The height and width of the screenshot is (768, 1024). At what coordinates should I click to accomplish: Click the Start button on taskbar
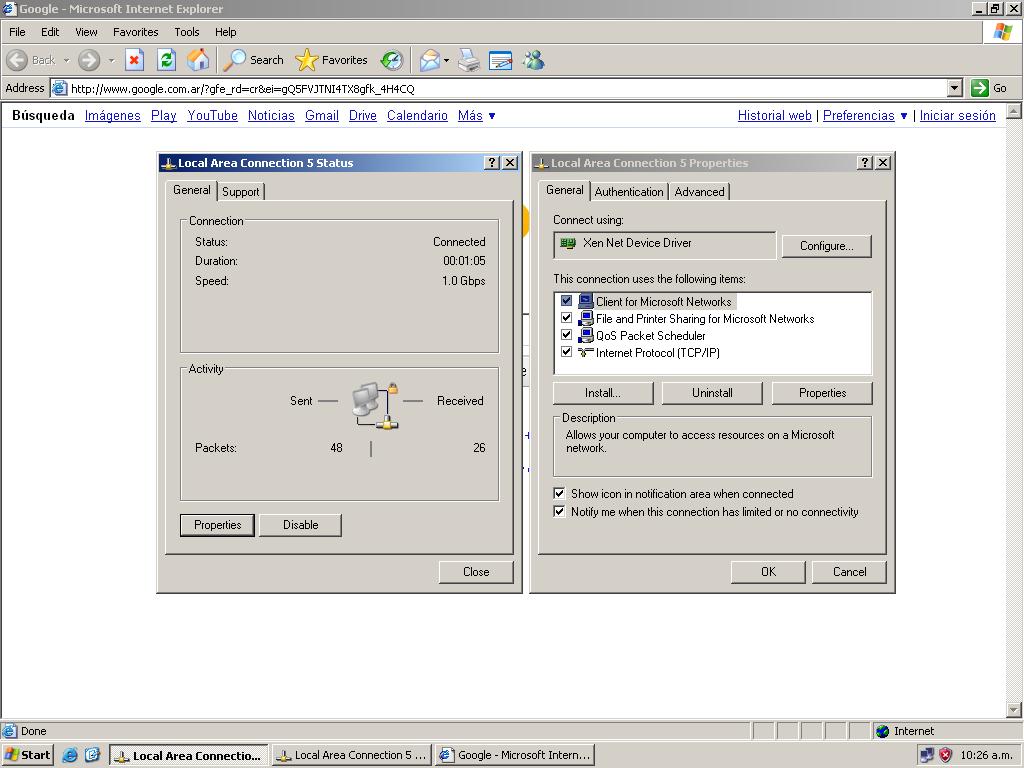28,755
